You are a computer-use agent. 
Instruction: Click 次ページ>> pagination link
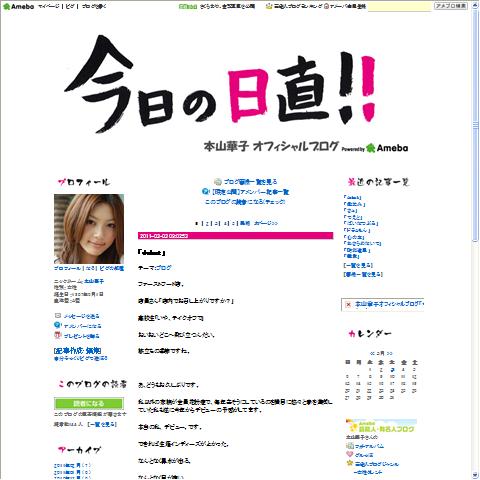pyautogui.click(x=266, y=223)
